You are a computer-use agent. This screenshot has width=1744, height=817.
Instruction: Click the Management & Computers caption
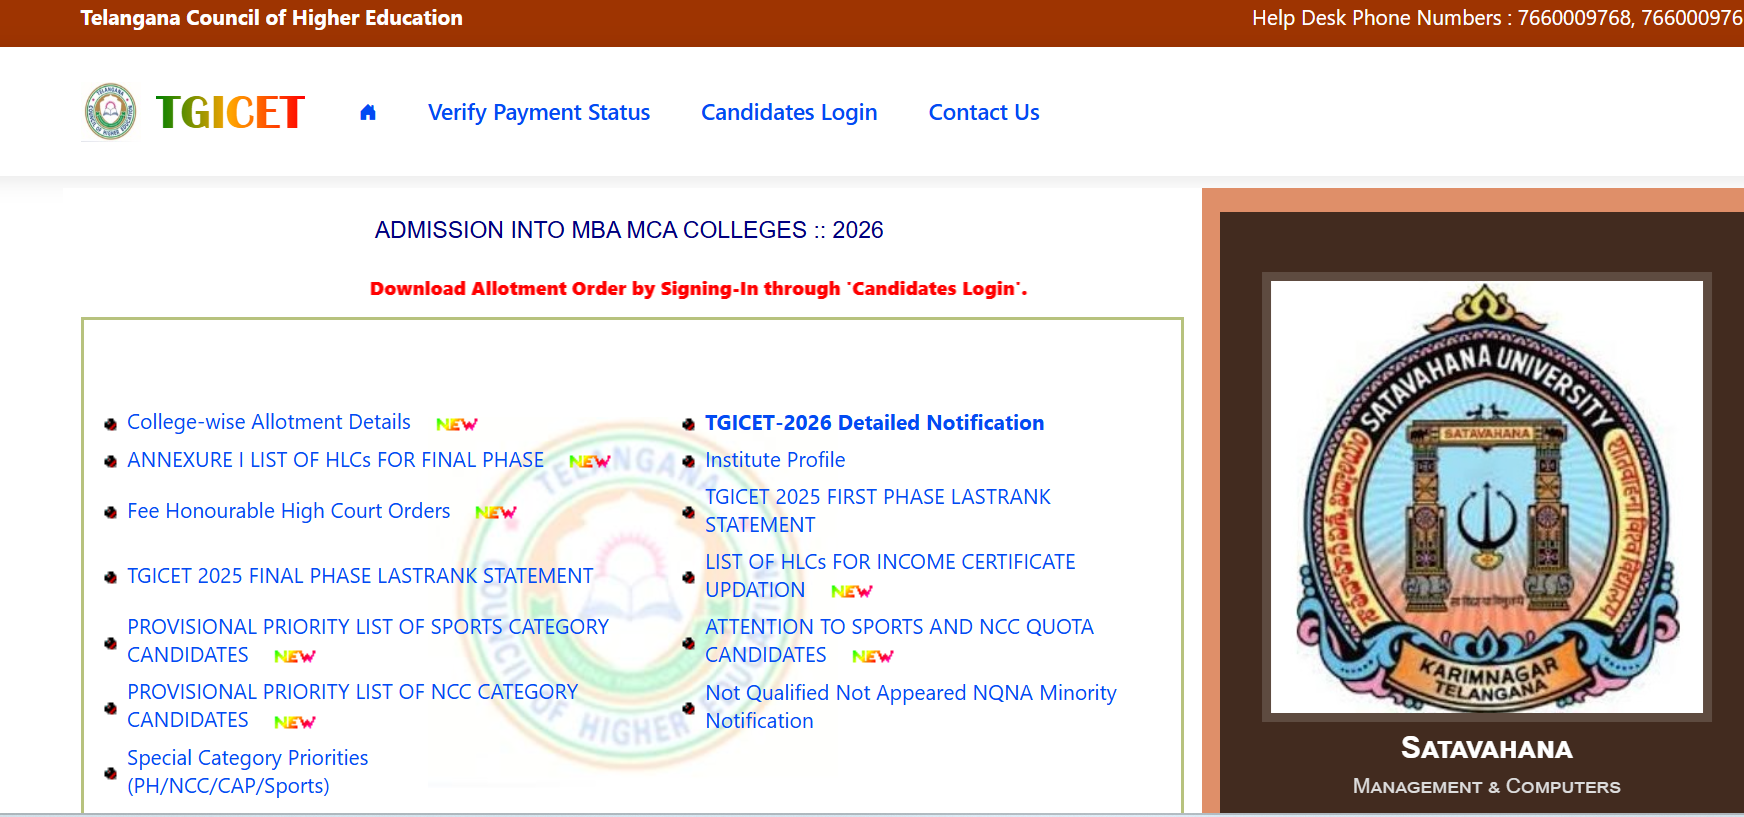point(1487,787)
